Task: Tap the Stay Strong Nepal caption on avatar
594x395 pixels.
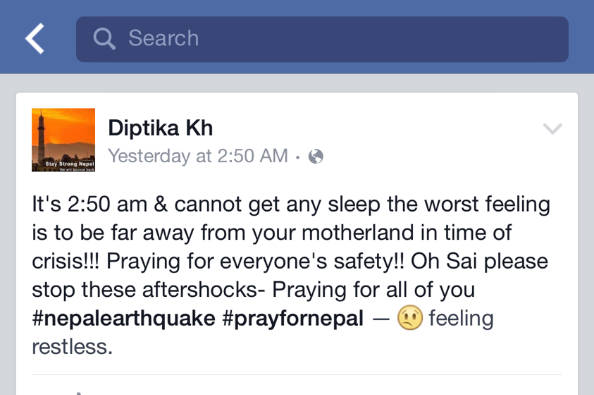Action: pyautogui.click(x=70, y=164)
